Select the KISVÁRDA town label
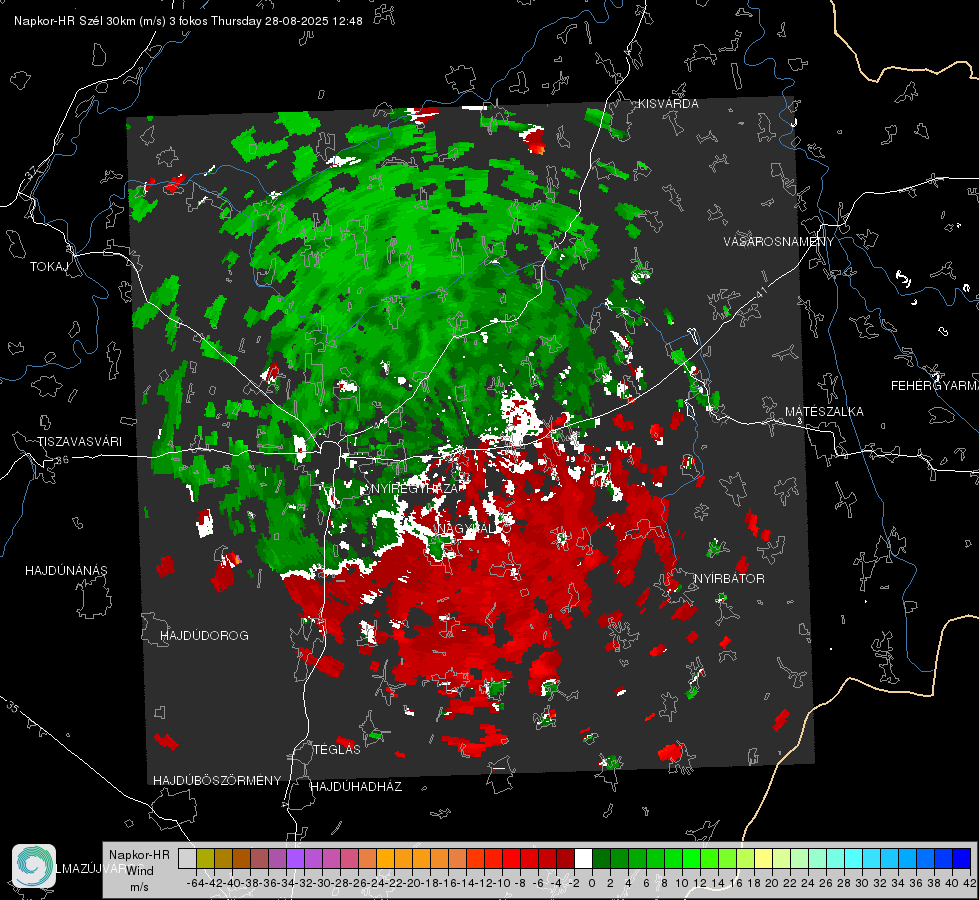Screen dimensions: 979x900 (668, 104)
